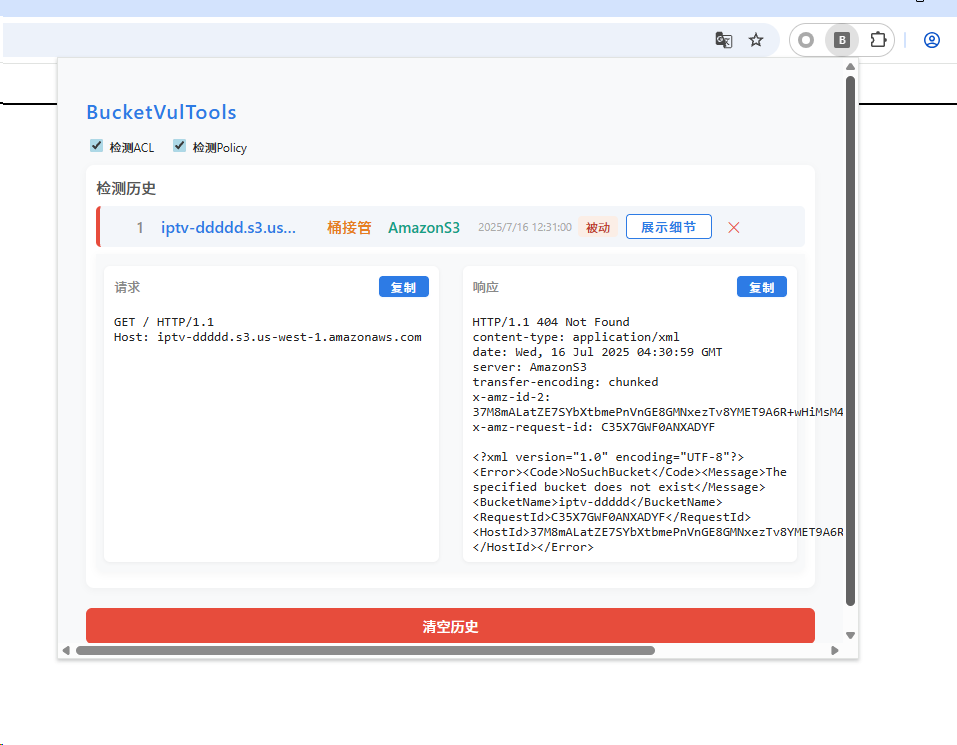Click the red 清空历史 button
This screenshot has width=957, height=745.
450,625
